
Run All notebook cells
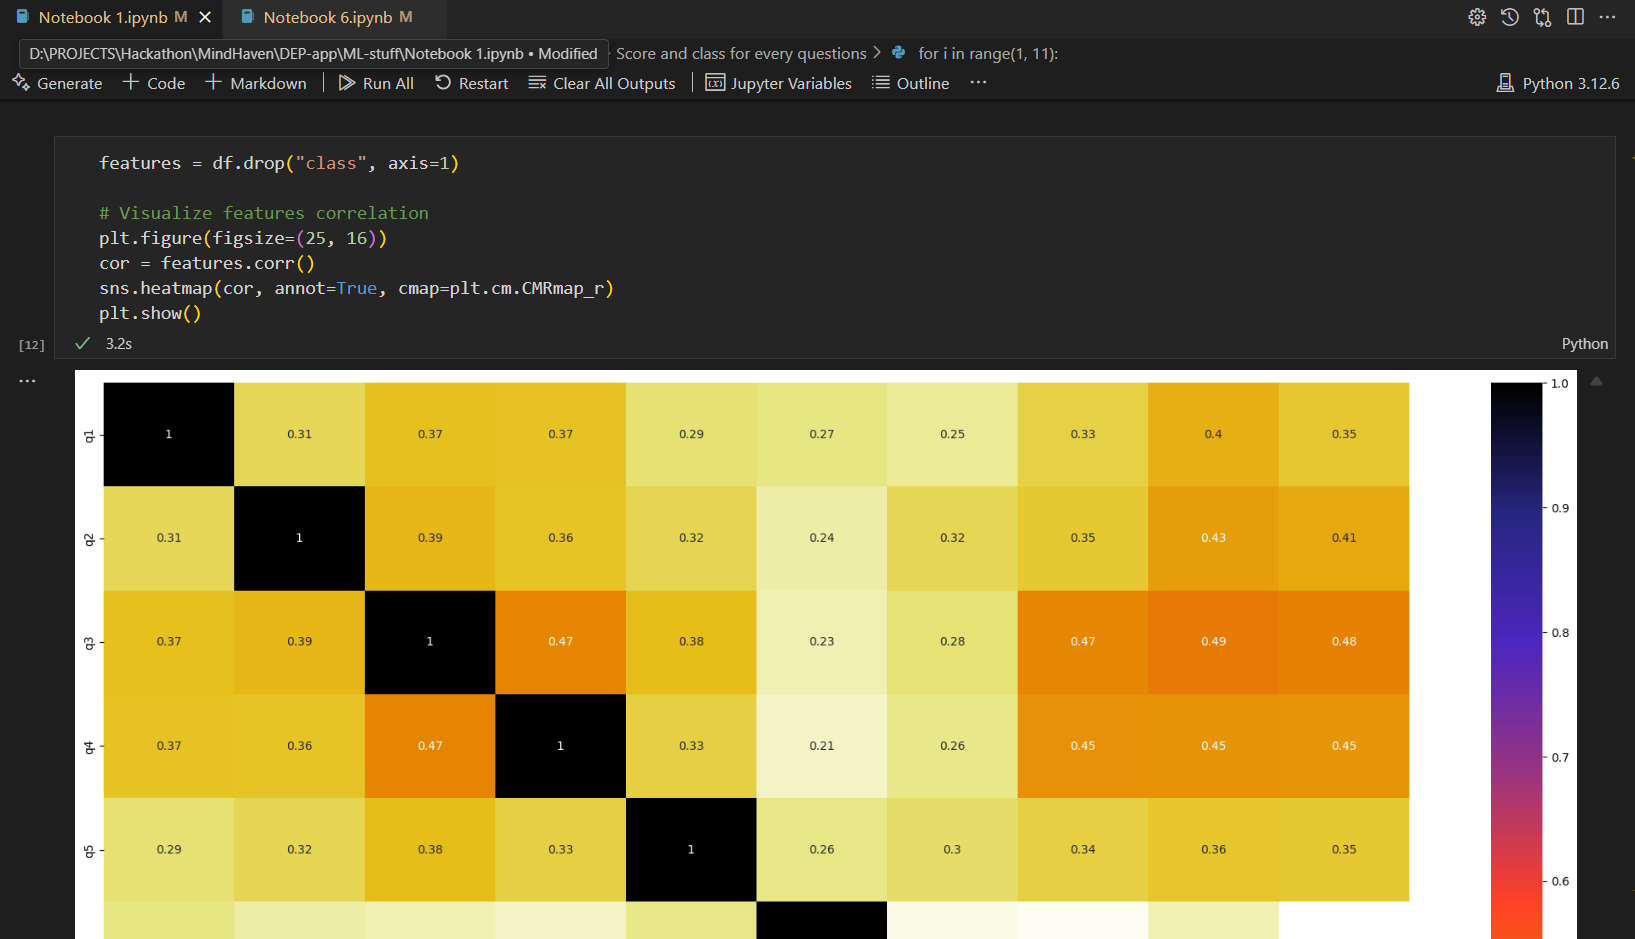click(x=376, y=83)
